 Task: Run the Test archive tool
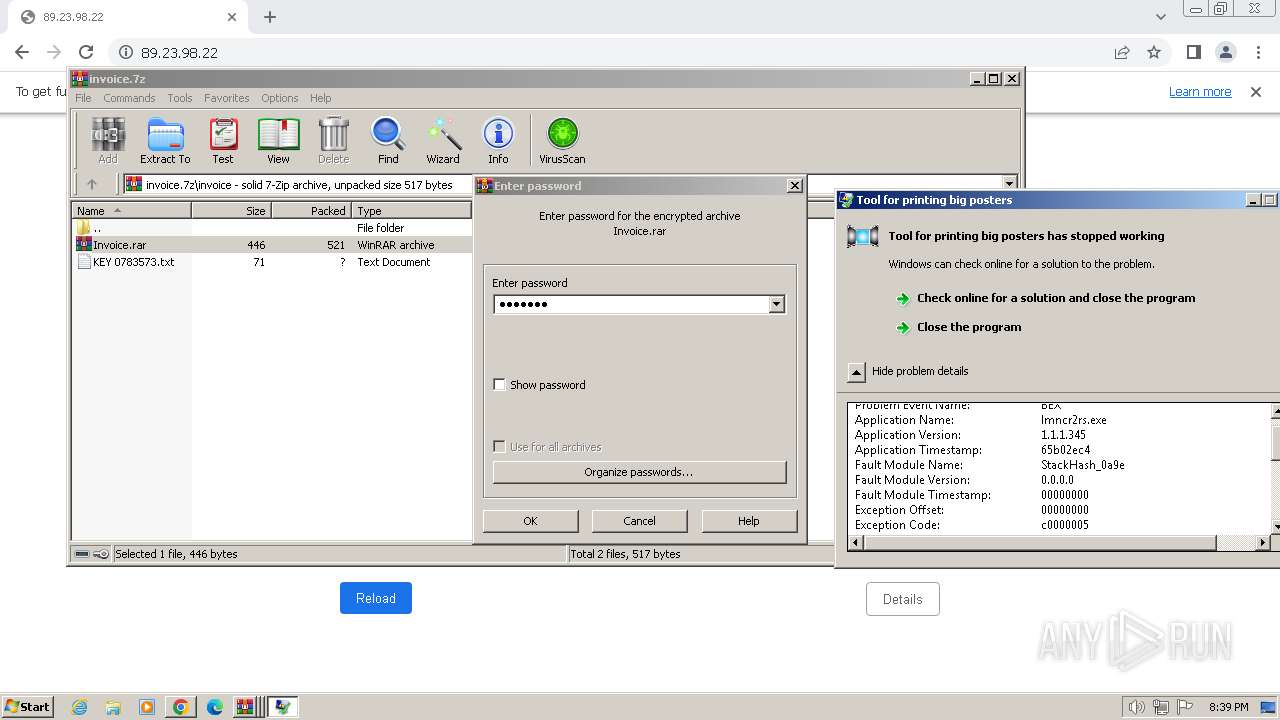pos(223,140)
